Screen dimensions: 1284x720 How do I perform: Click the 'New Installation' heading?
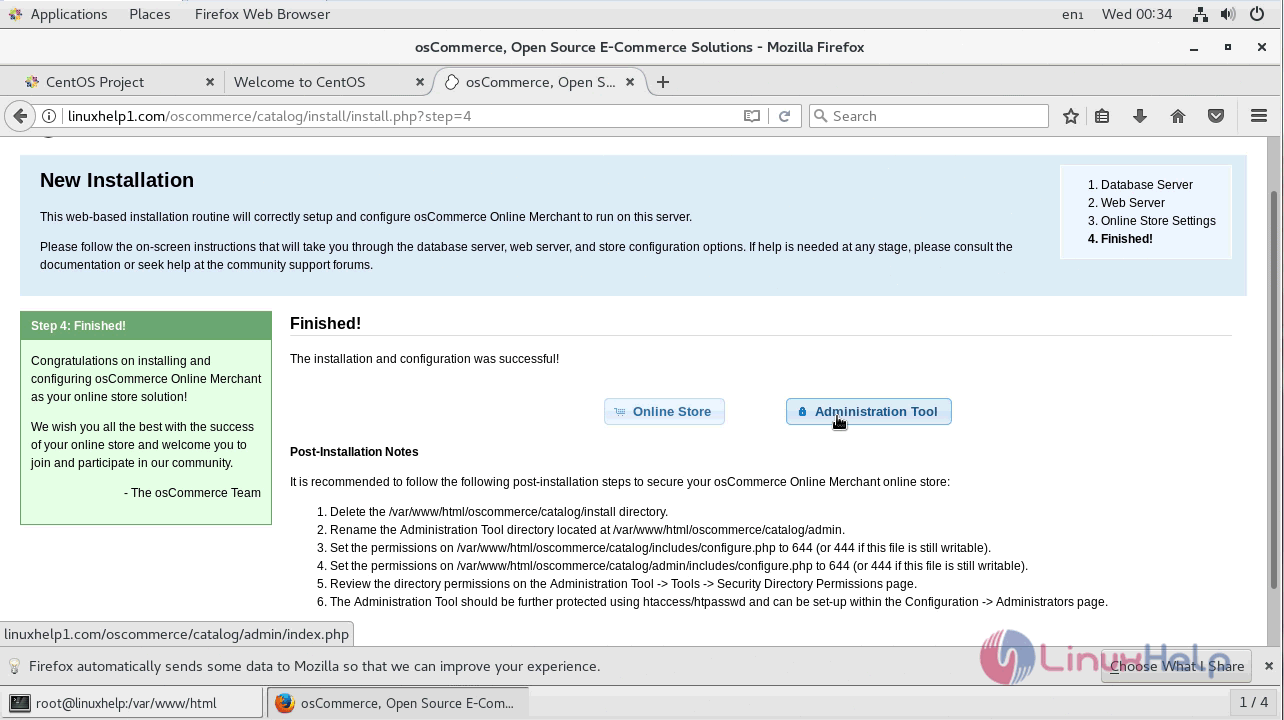(x=117, y=180)
